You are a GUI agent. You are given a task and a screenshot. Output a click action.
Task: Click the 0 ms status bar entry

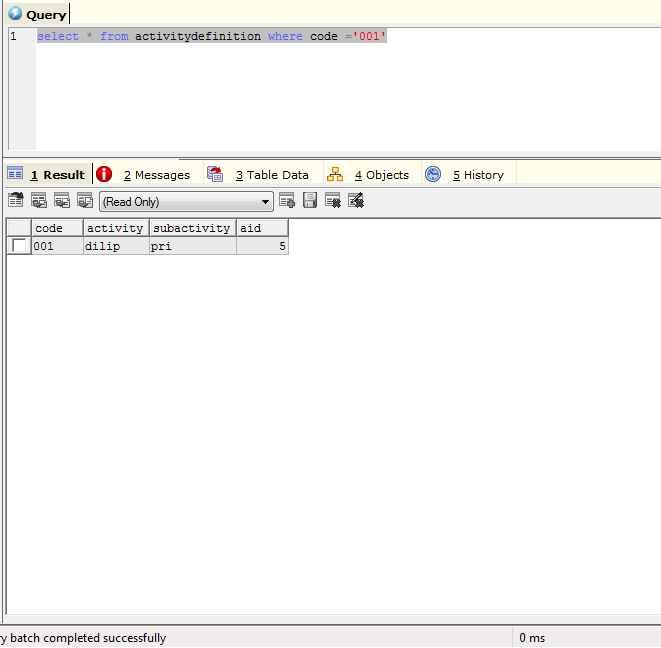(532, 637)
